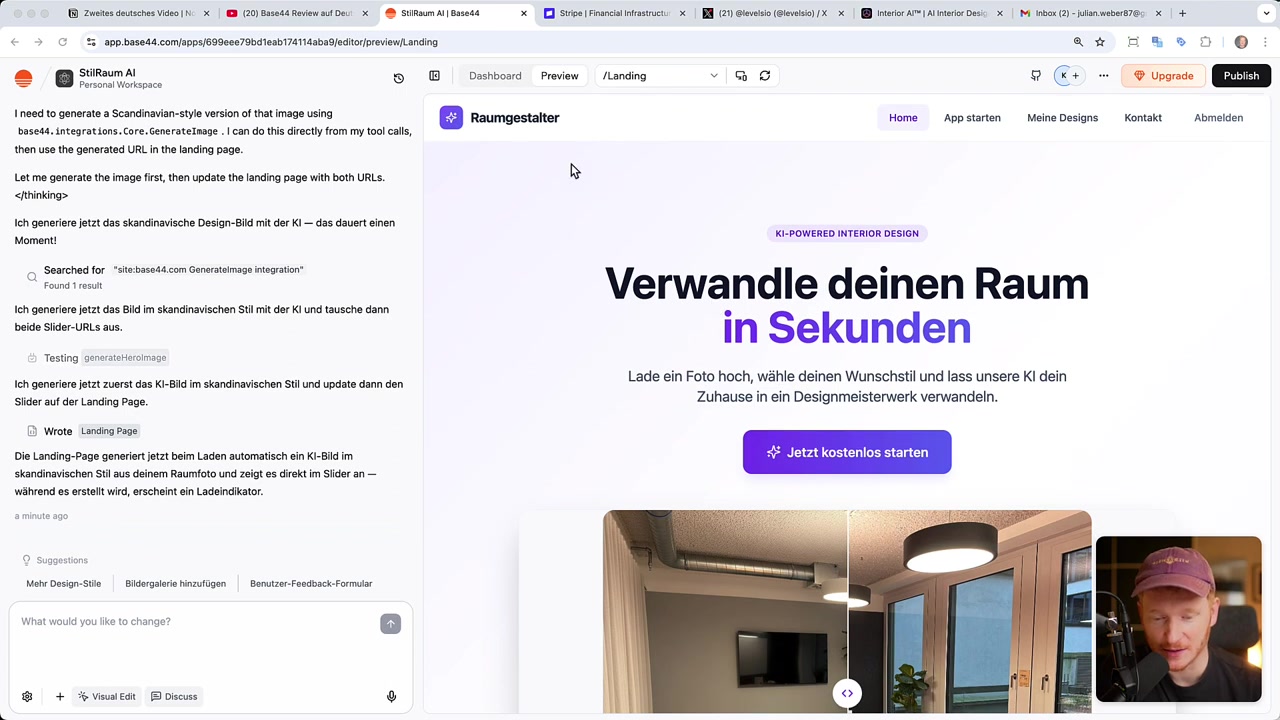
Task: Collapse the chat sidebar panel icon
Action: (434, 76)
